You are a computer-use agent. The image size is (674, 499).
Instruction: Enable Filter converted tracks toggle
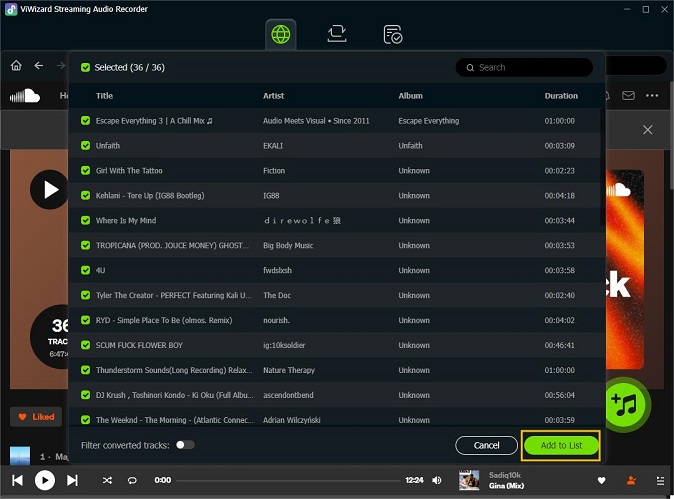pos(185,445)
